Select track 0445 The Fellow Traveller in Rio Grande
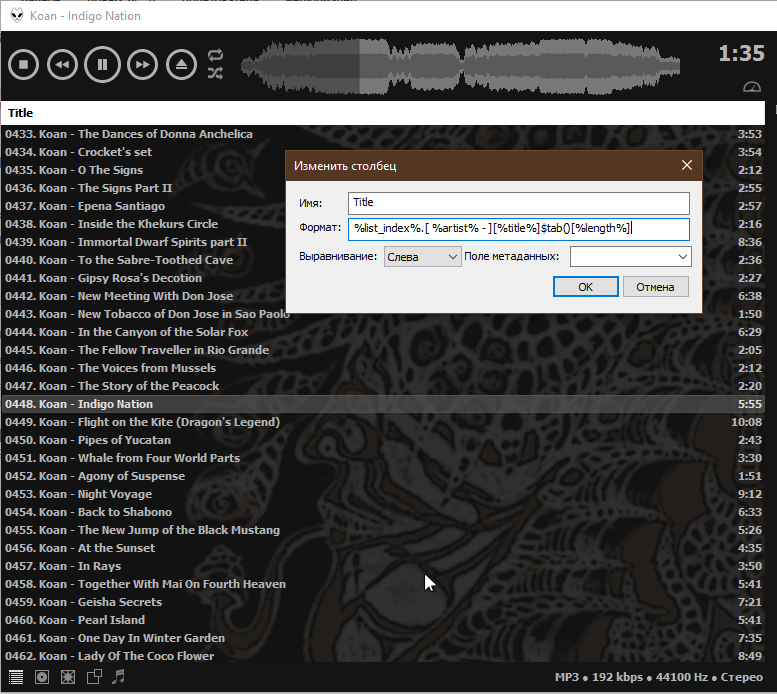 tap(383, 350)
